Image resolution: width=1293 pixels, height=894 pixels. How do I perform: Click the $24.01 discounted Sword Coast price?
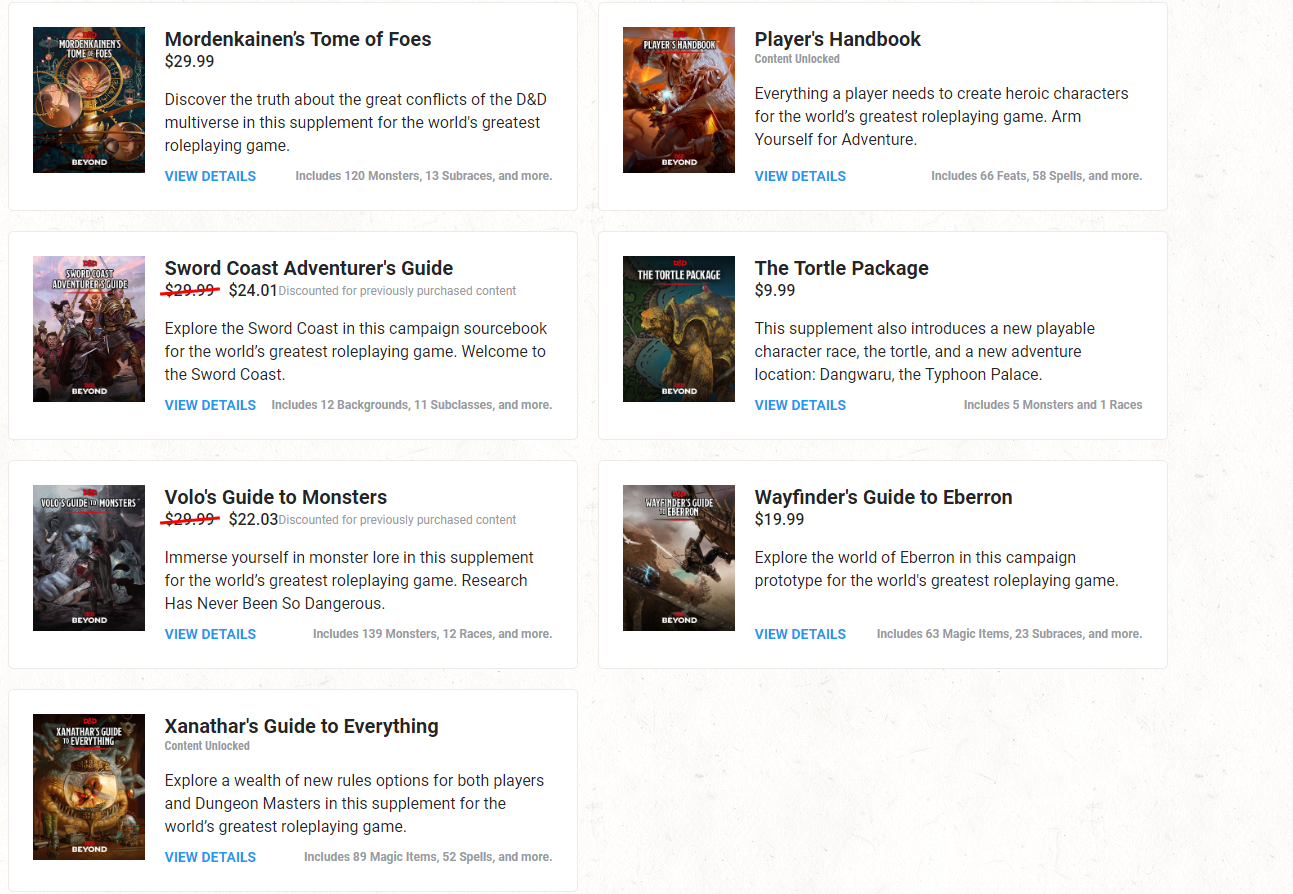[x=253, y=291]
